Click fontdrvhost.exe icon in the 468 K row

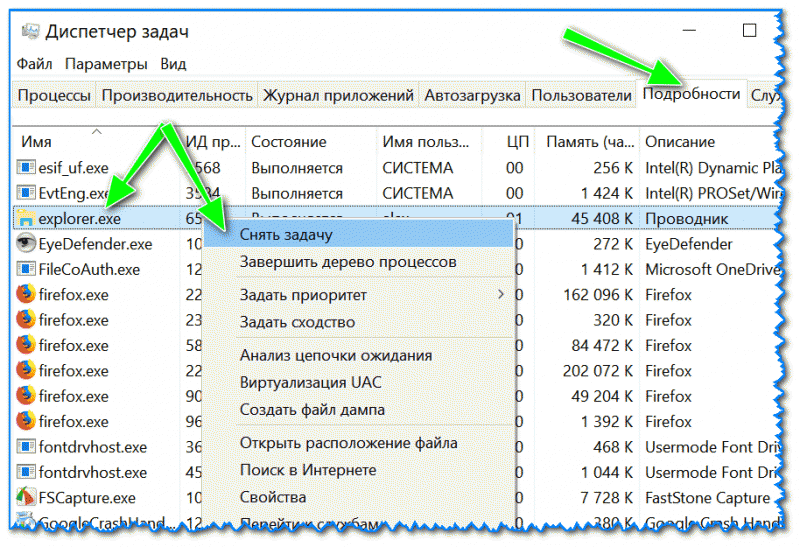coord(26,446)
